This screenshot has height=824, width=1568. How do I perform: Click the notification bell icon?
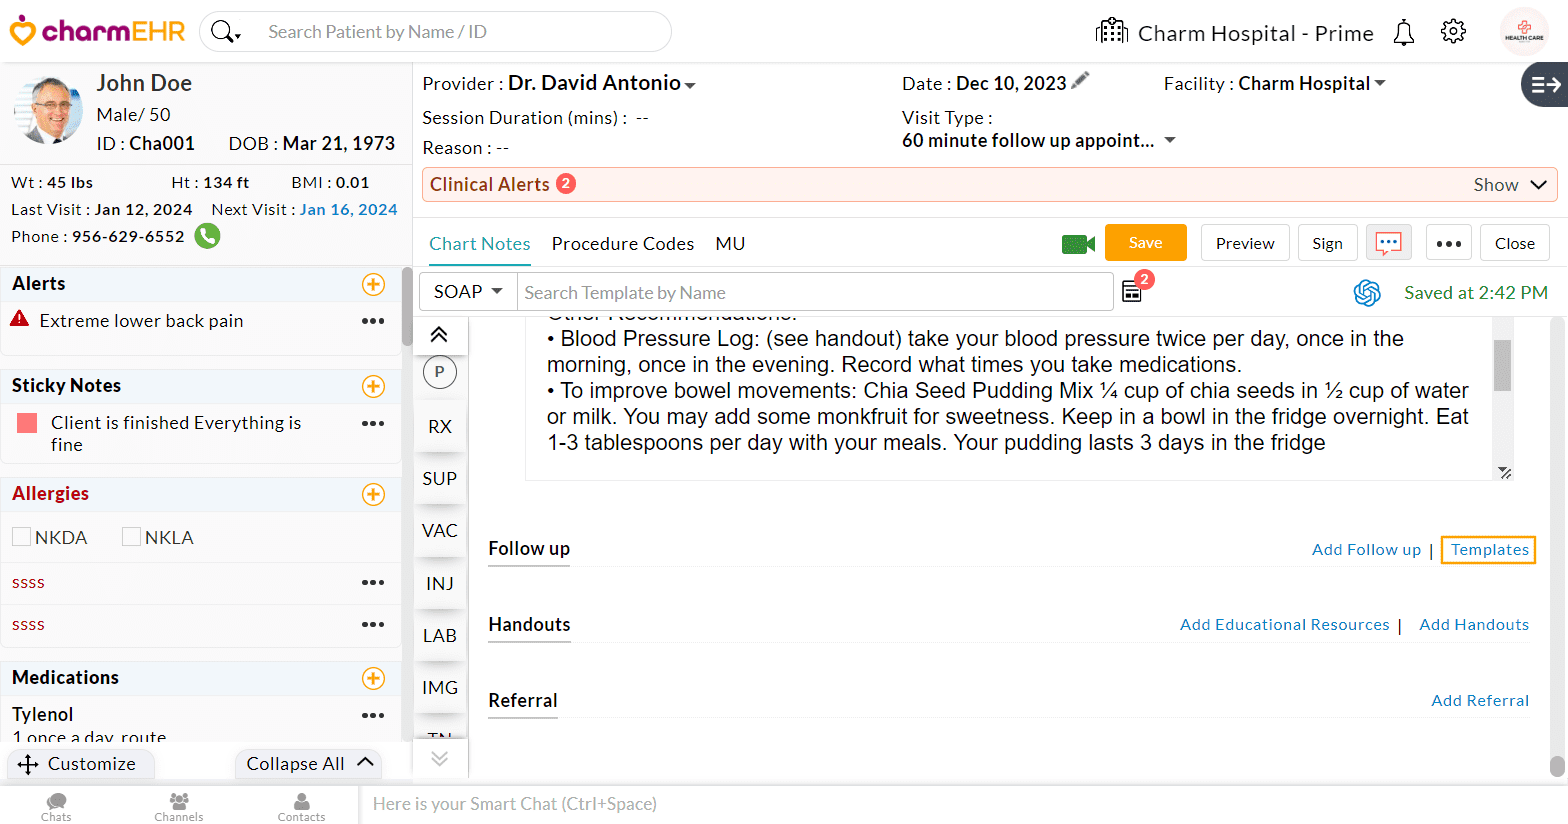click(x=1404, y=33)
